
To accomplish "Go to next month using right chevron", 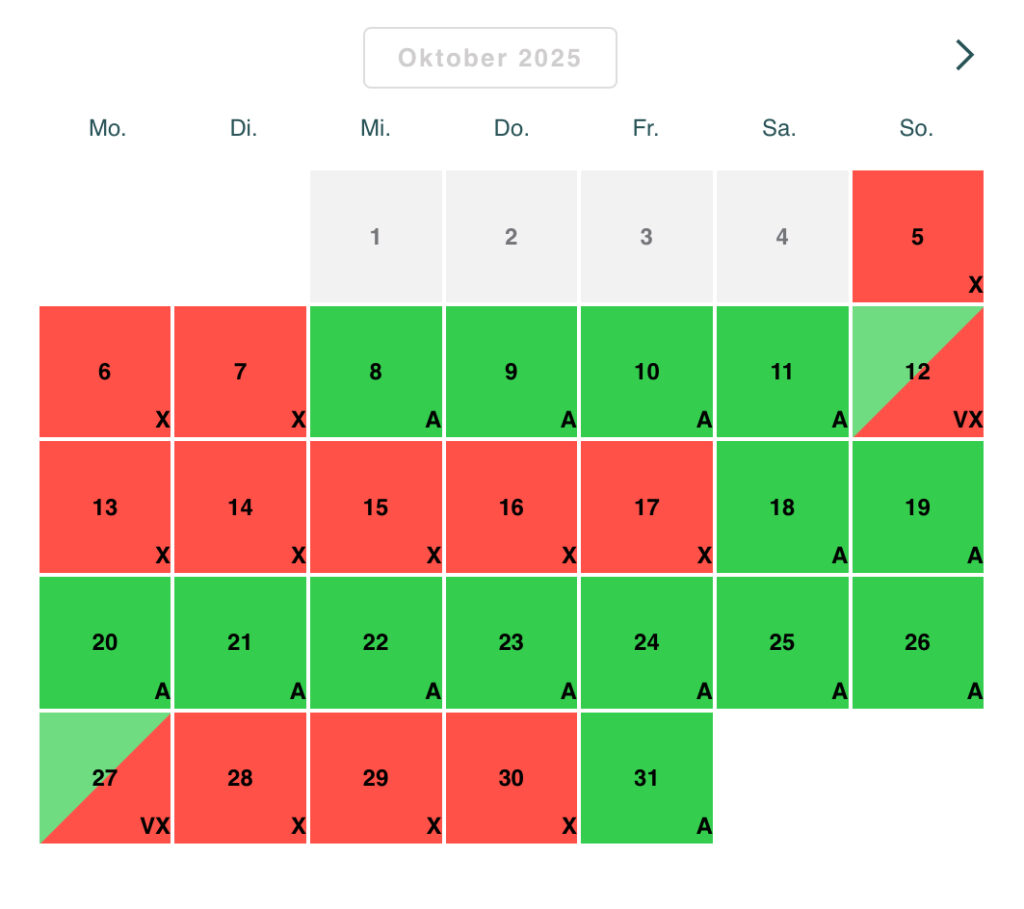I will pos(964,55).
